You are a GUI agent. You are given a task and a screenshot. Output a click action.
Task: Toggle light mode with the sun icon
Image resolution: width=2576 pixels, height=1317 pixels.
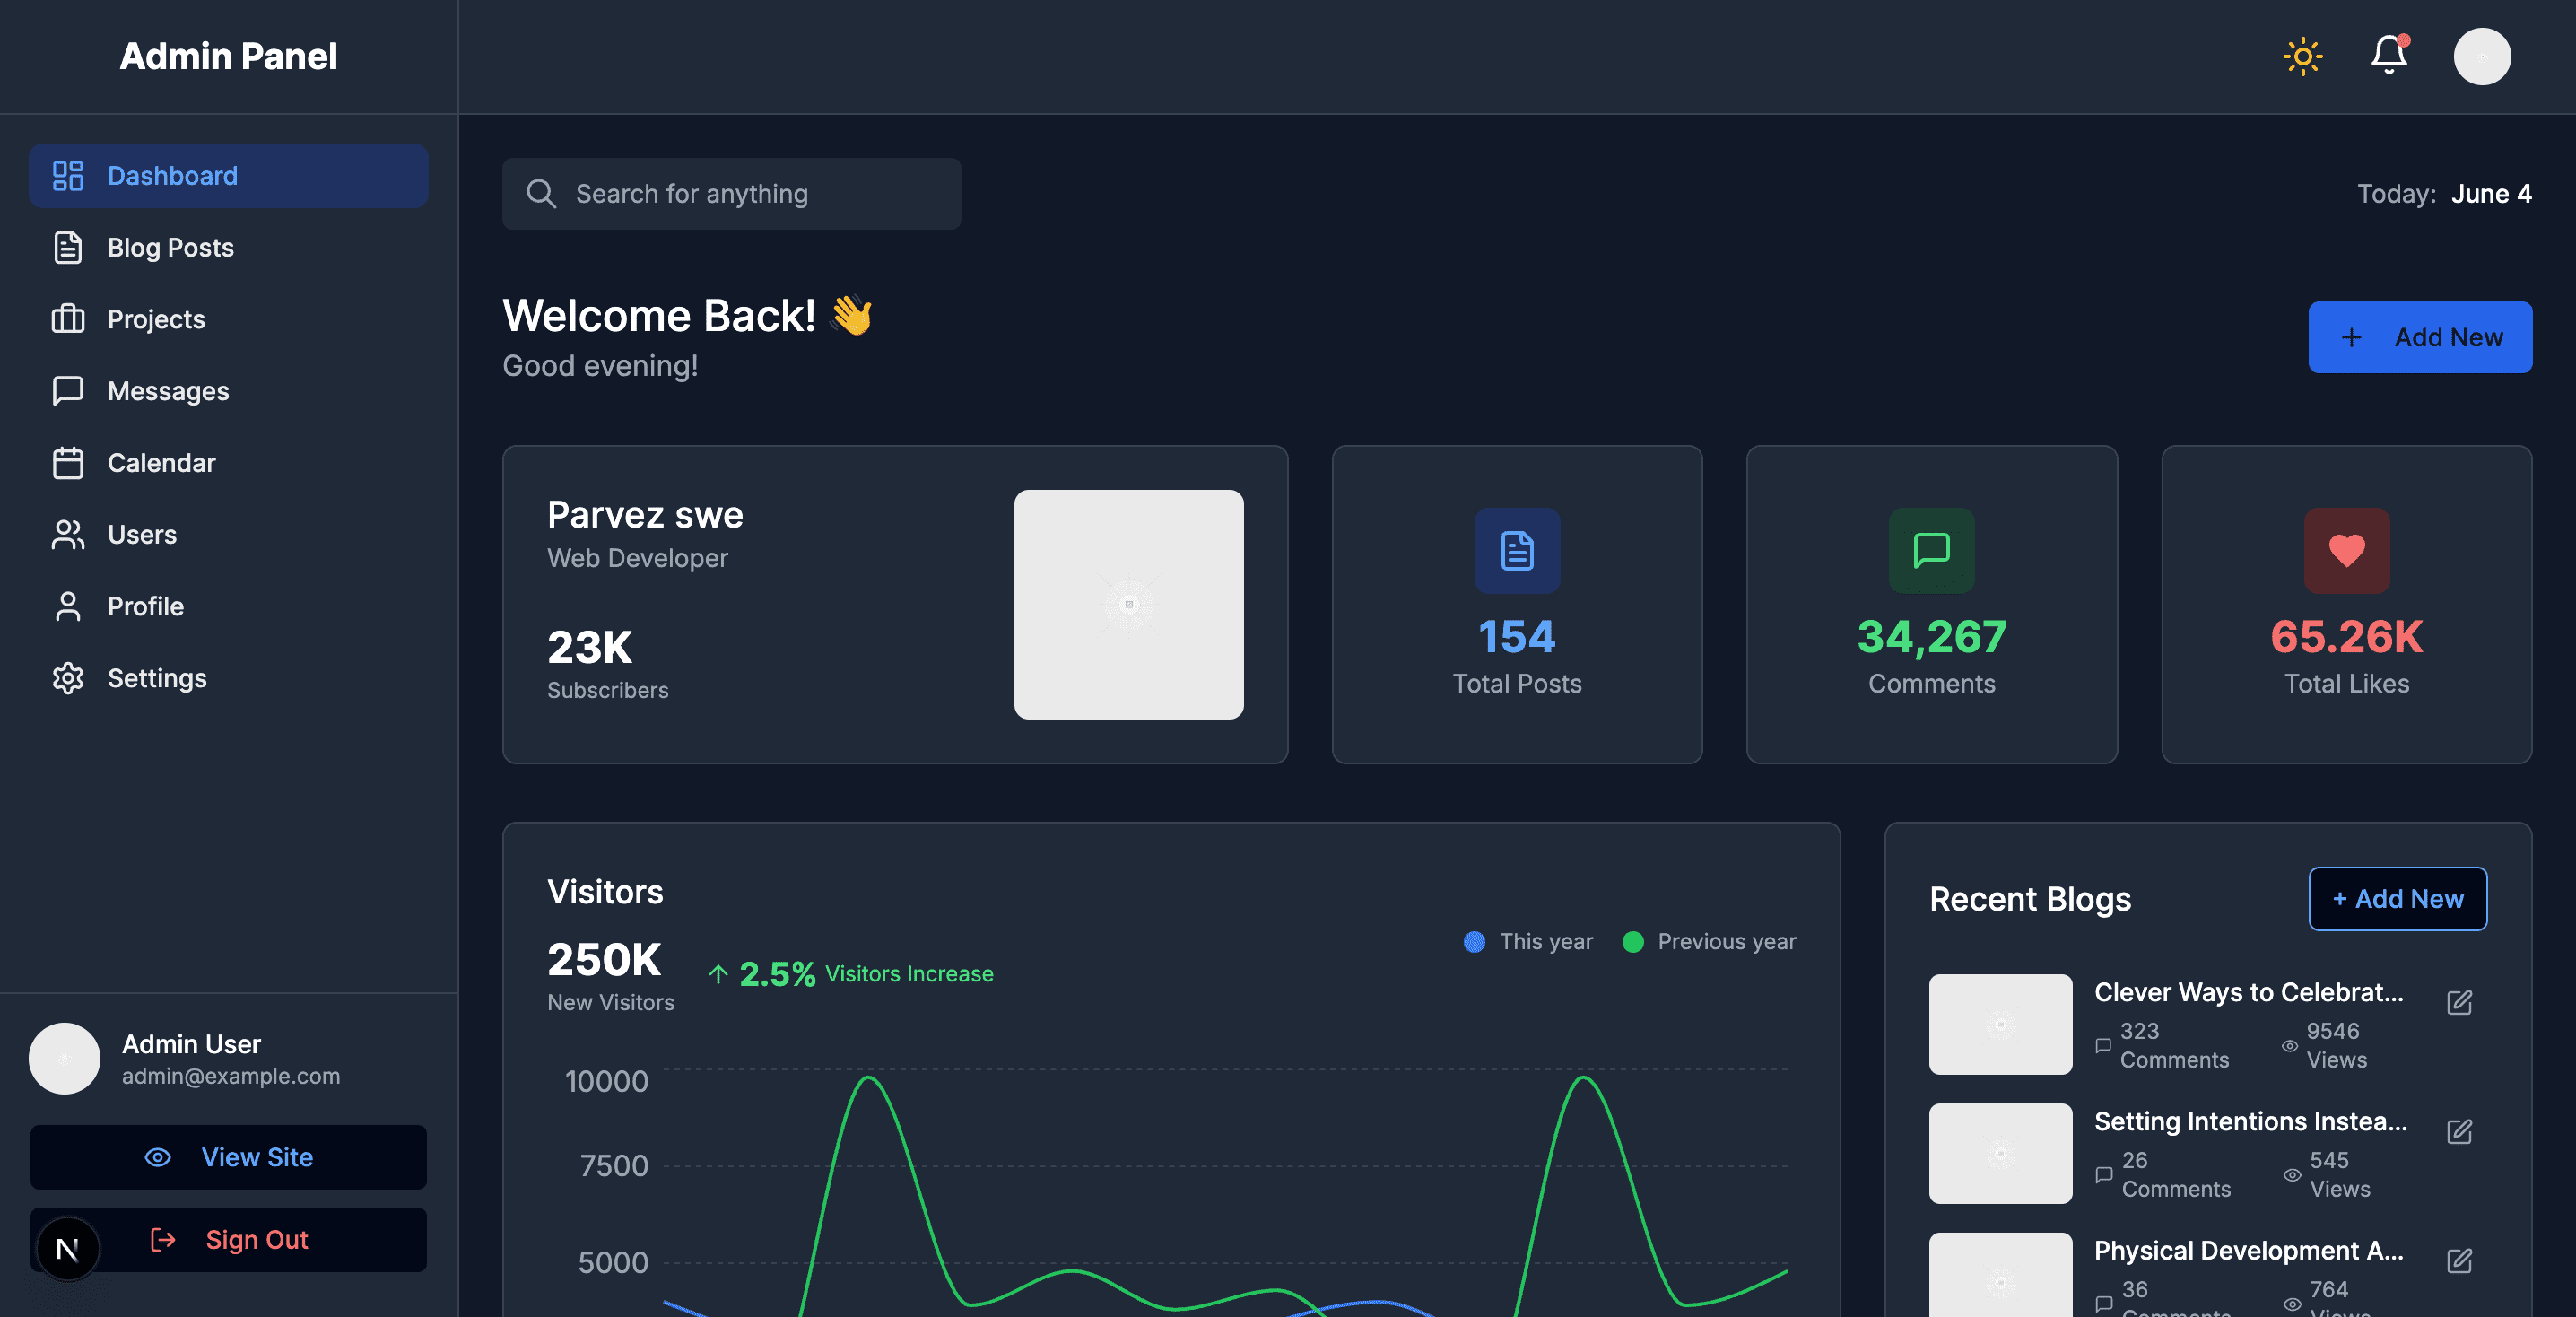[2302, 56]
